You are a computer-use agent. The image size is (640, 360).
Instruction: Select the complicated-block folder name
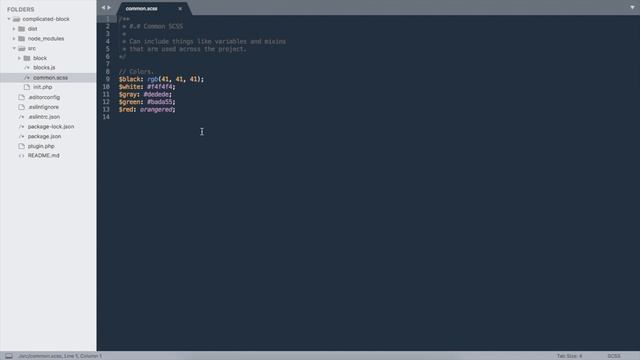[46, 19]
